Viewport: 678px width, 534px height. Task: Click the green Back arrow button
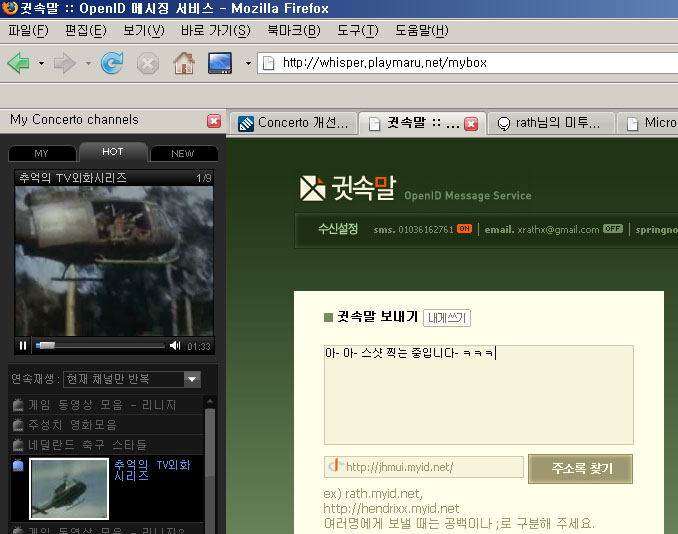pyautogui.click(x=19, y=63)
